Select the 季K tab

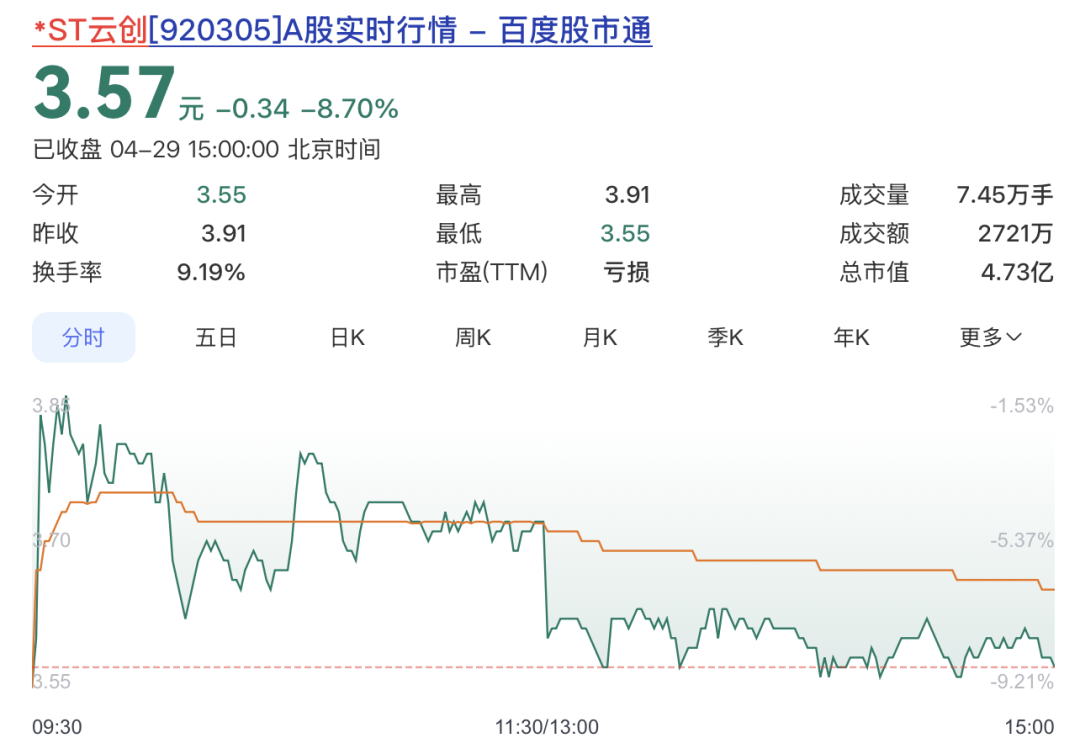tap(725, 338)
